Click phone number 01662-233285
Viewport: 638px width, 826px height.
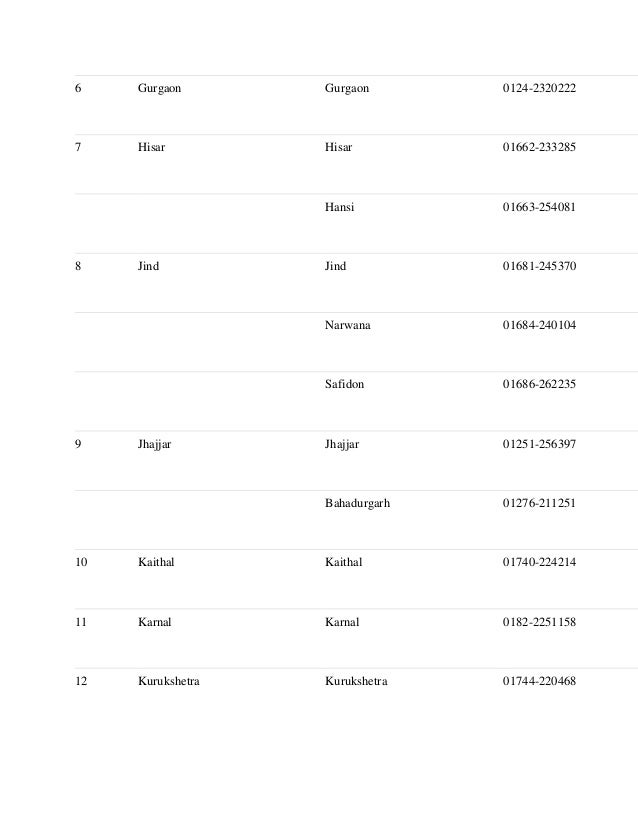pos(539,148)
